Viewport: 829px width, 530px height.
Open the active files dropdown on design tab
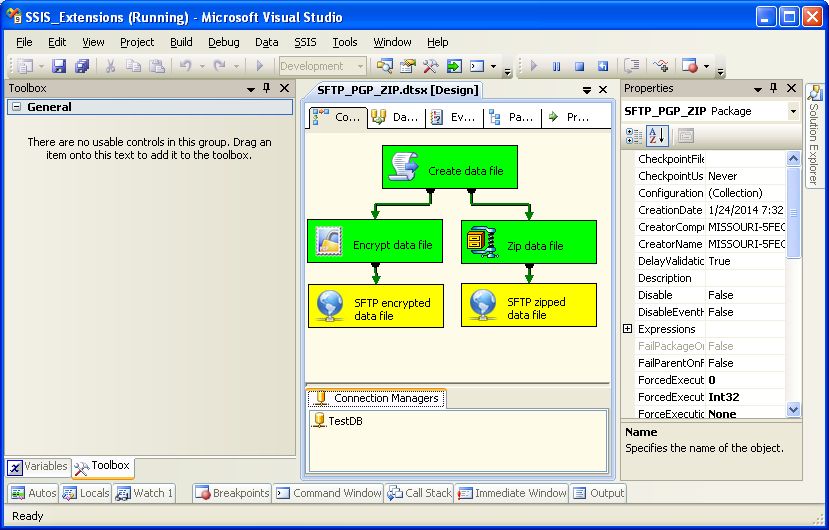click(x=586, y=90)
